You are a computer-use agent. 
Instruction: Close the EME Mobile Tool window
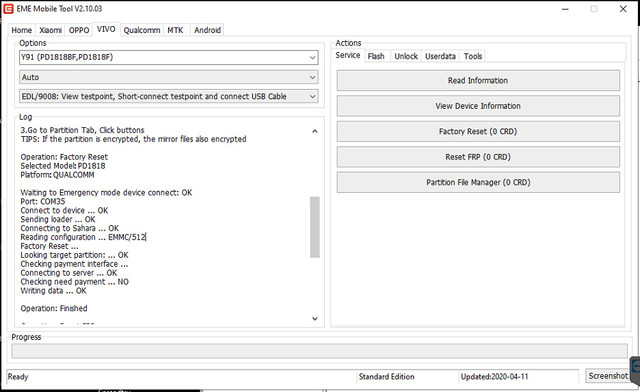pos(623,9)
